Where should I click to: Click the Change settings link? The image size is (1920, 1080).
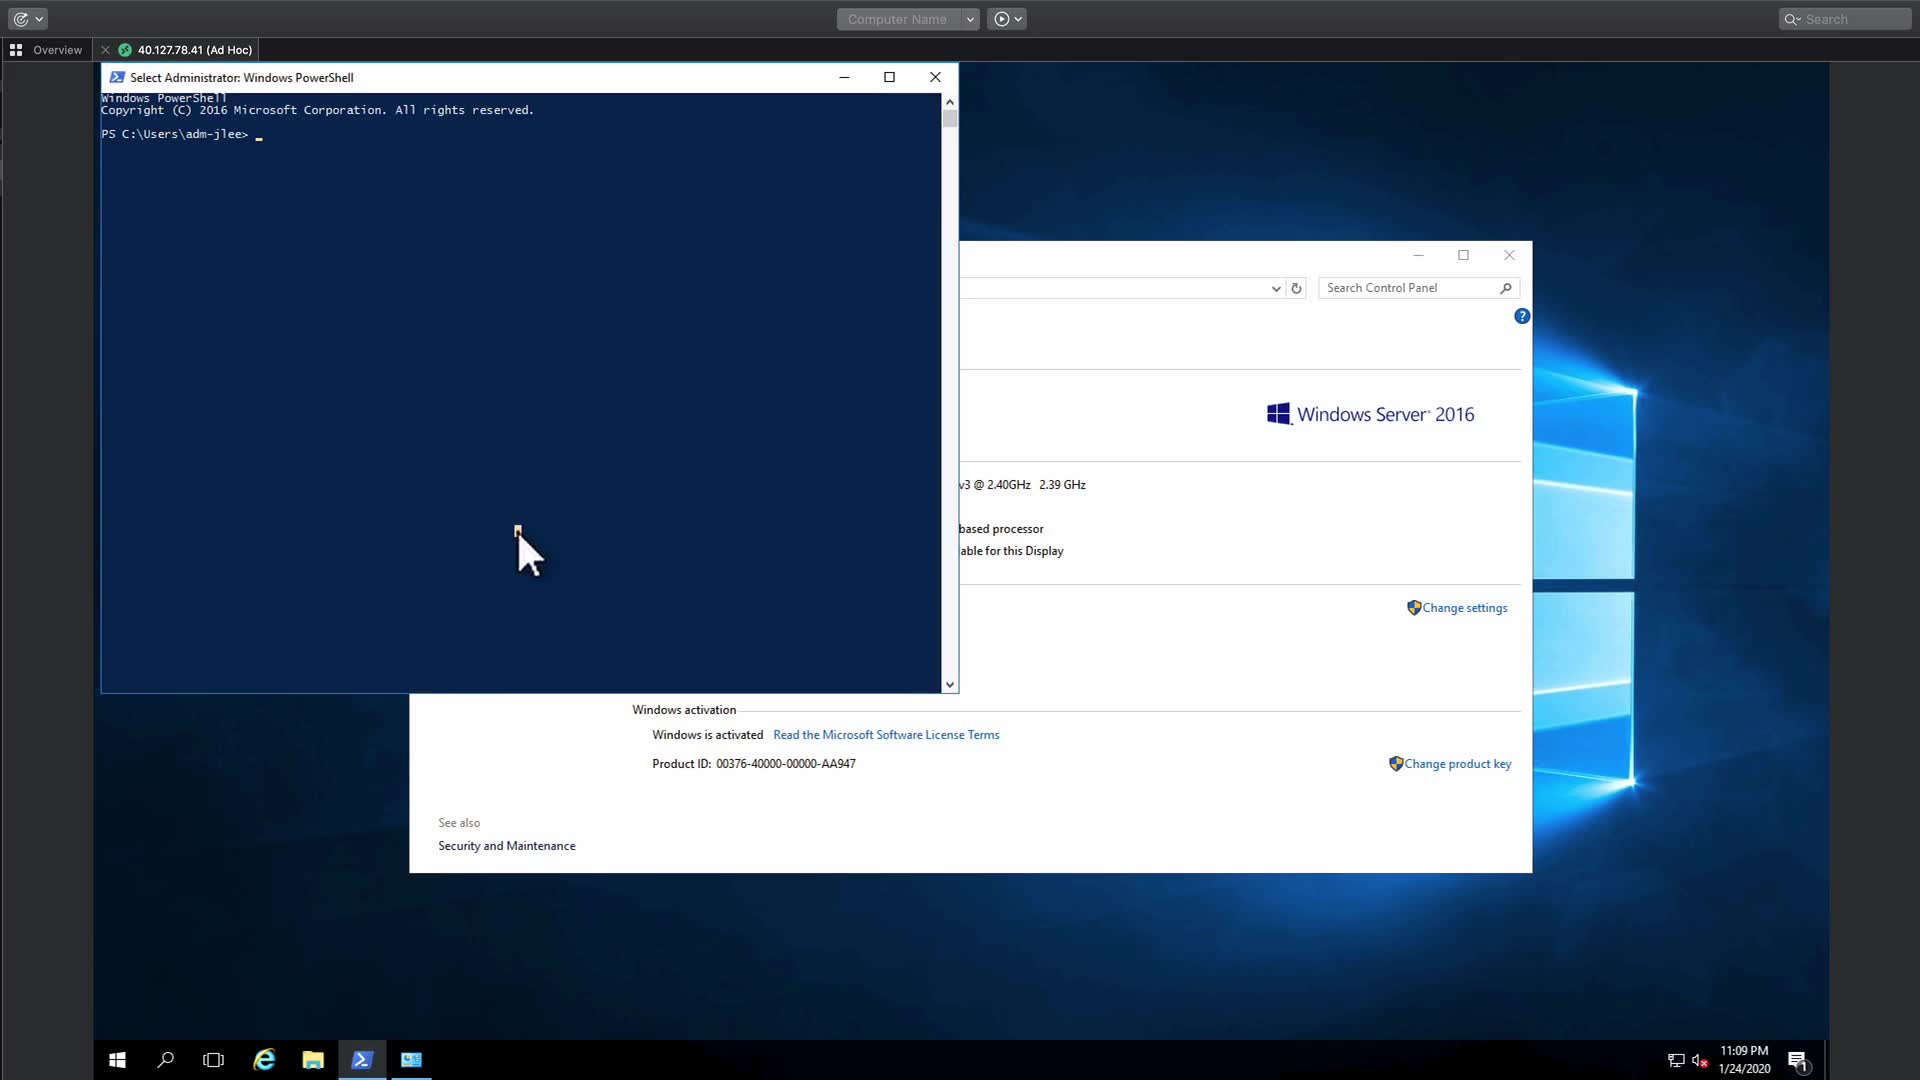1464,608
